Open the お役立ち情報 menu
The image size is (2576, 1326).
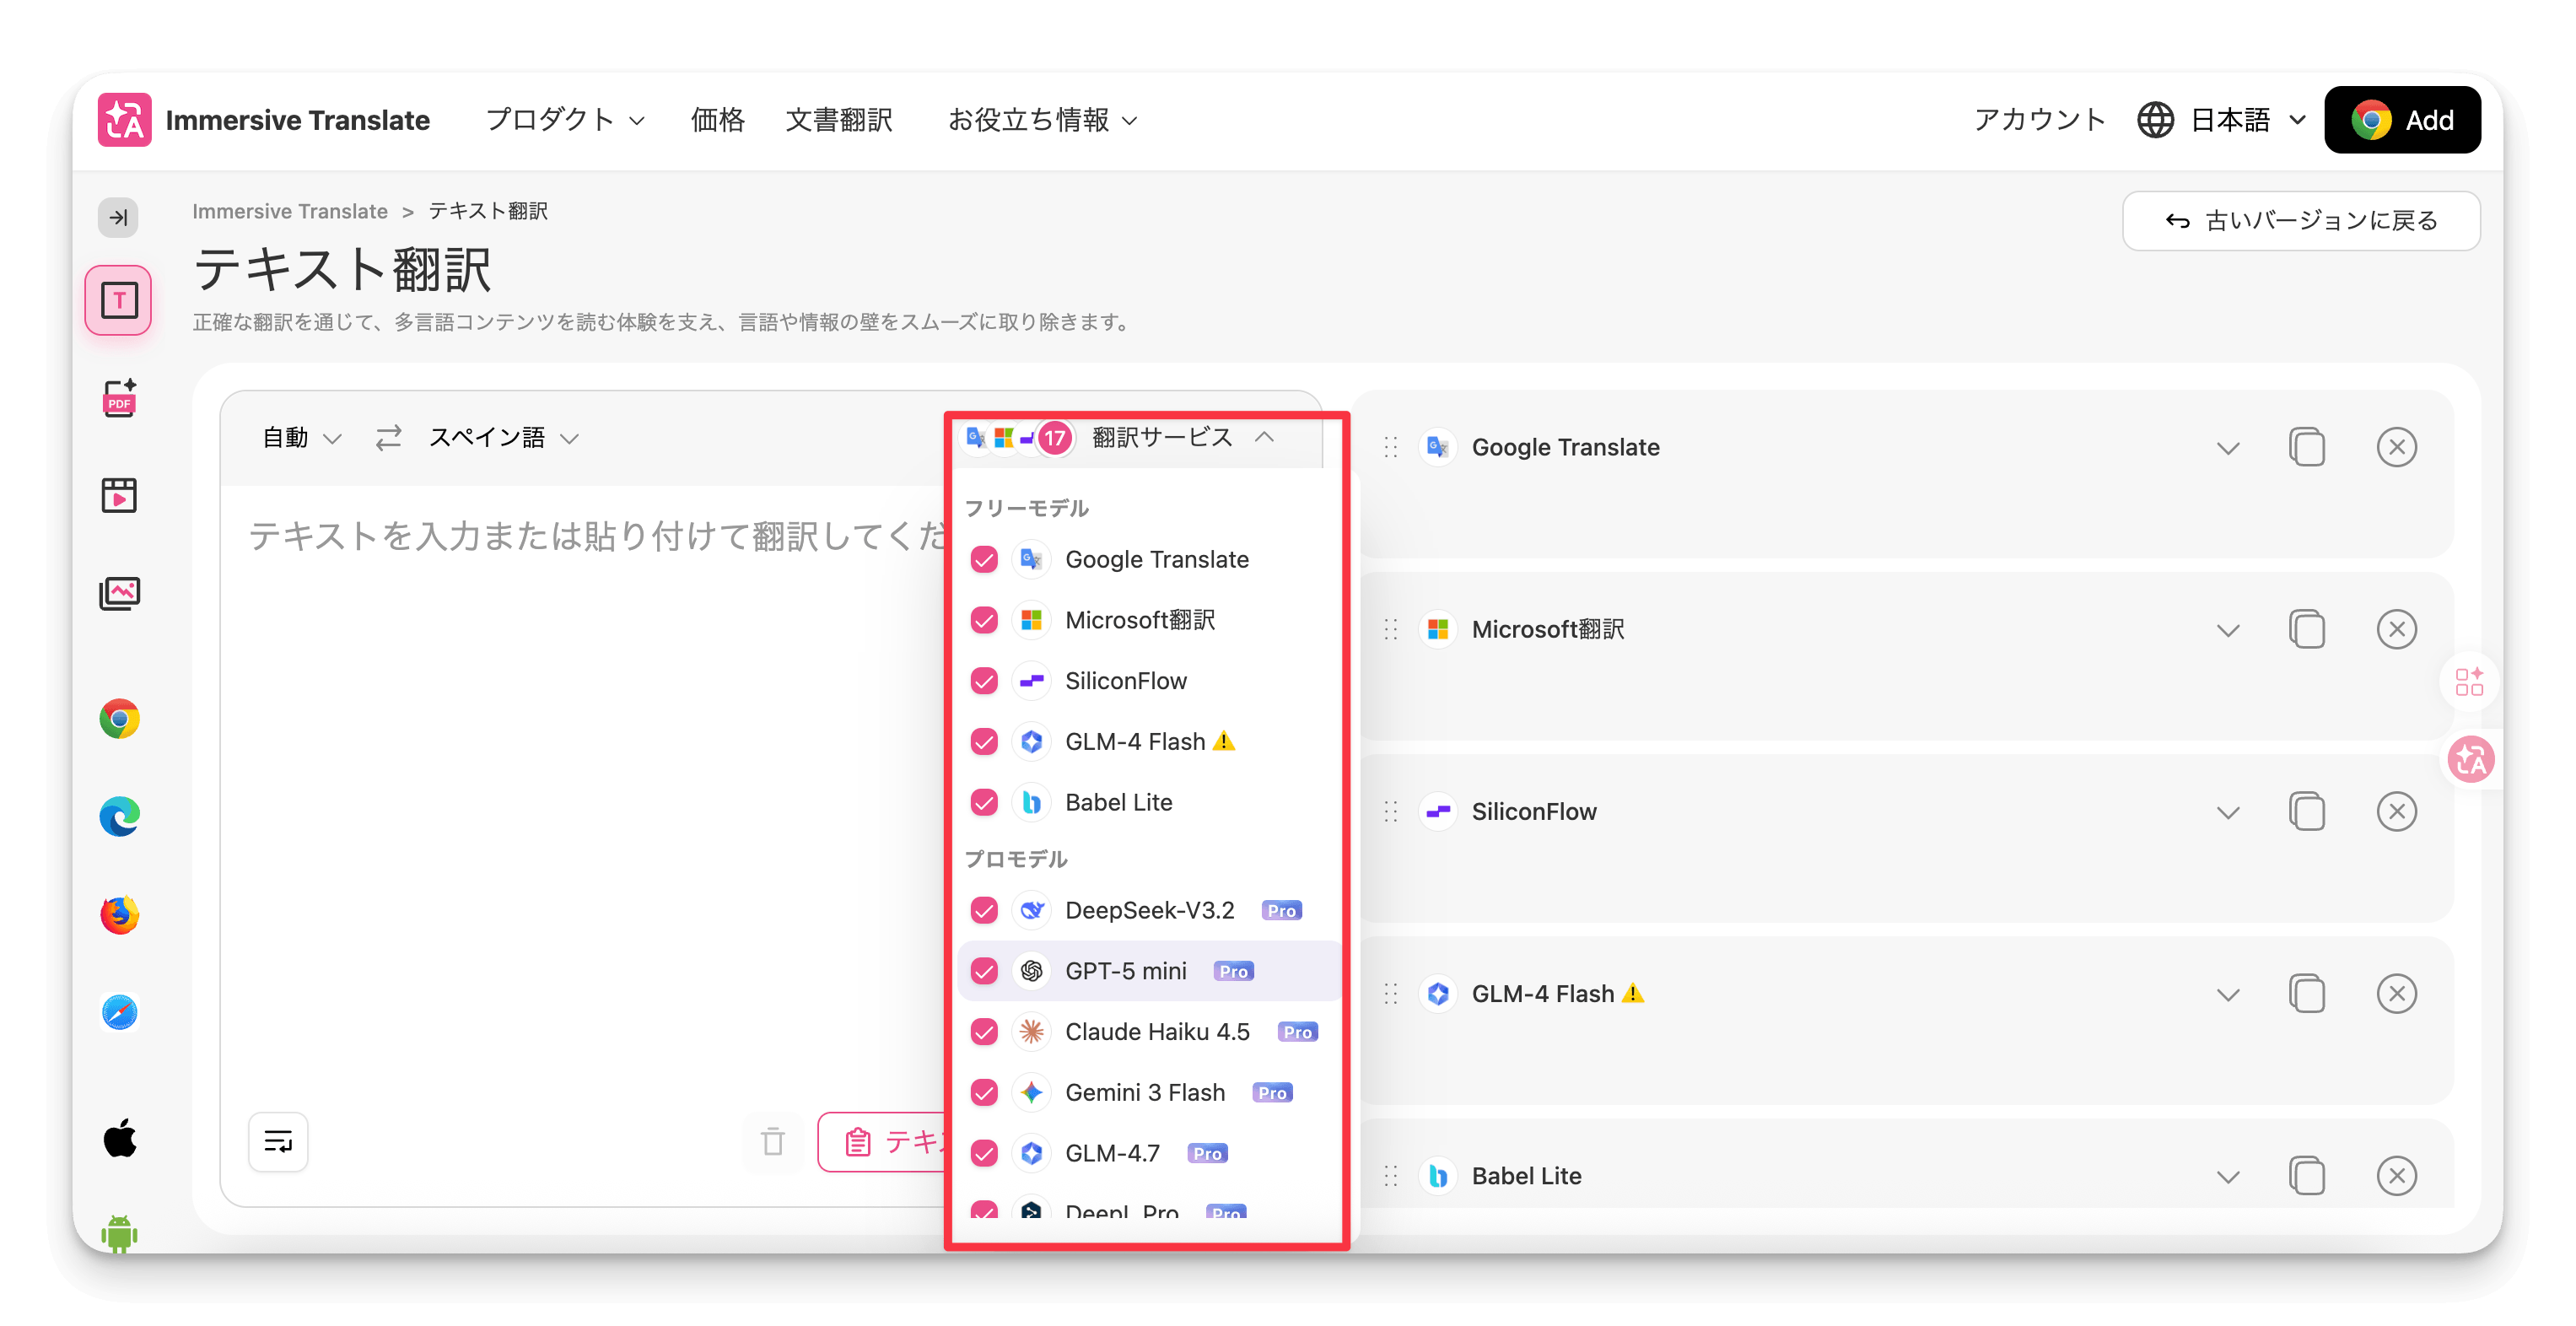1043,120
